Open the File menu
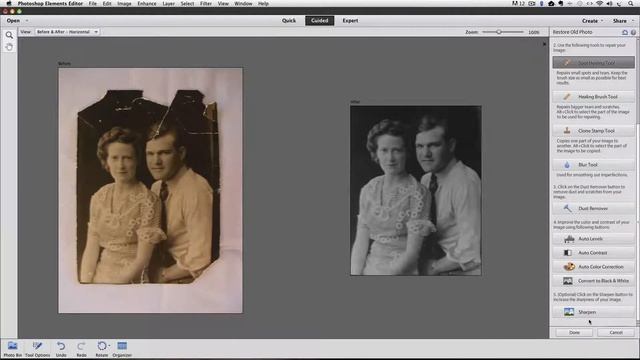Screen dimensions: 640x360 [93, 3]
